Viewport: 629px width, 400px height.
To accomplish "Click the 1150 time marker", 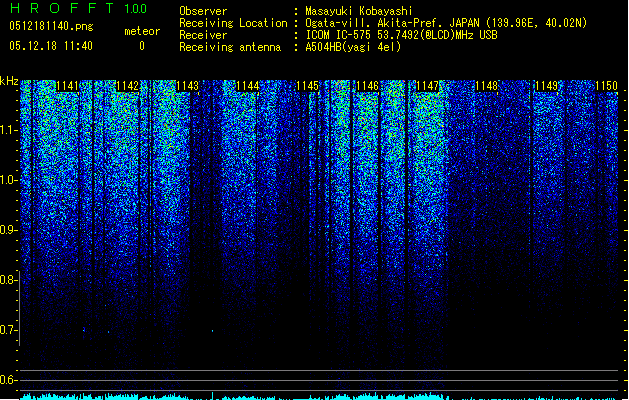I will [x=607, y=86].
